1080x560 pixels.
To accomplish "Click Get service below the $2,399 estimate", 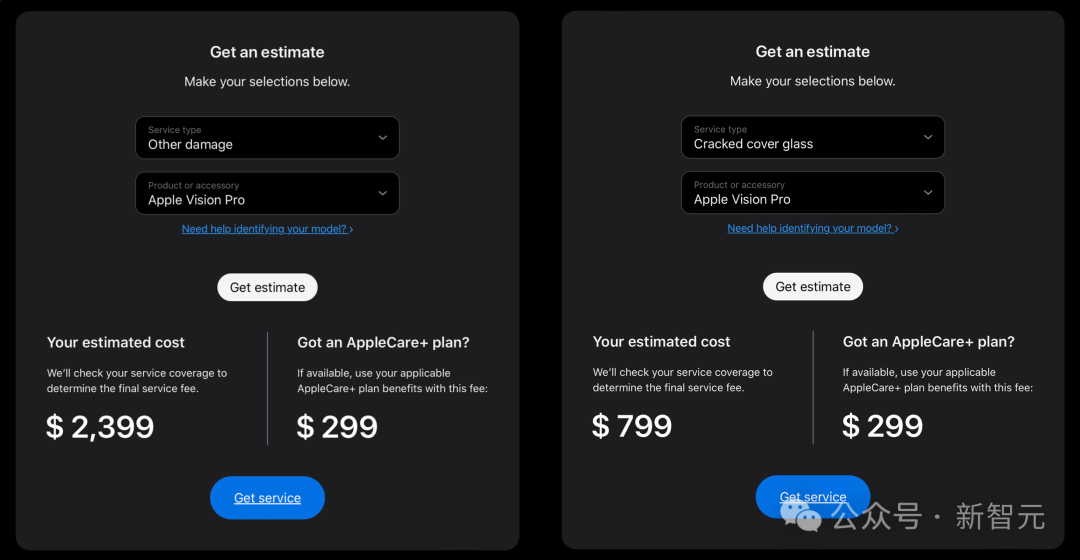I will (267, 497).
